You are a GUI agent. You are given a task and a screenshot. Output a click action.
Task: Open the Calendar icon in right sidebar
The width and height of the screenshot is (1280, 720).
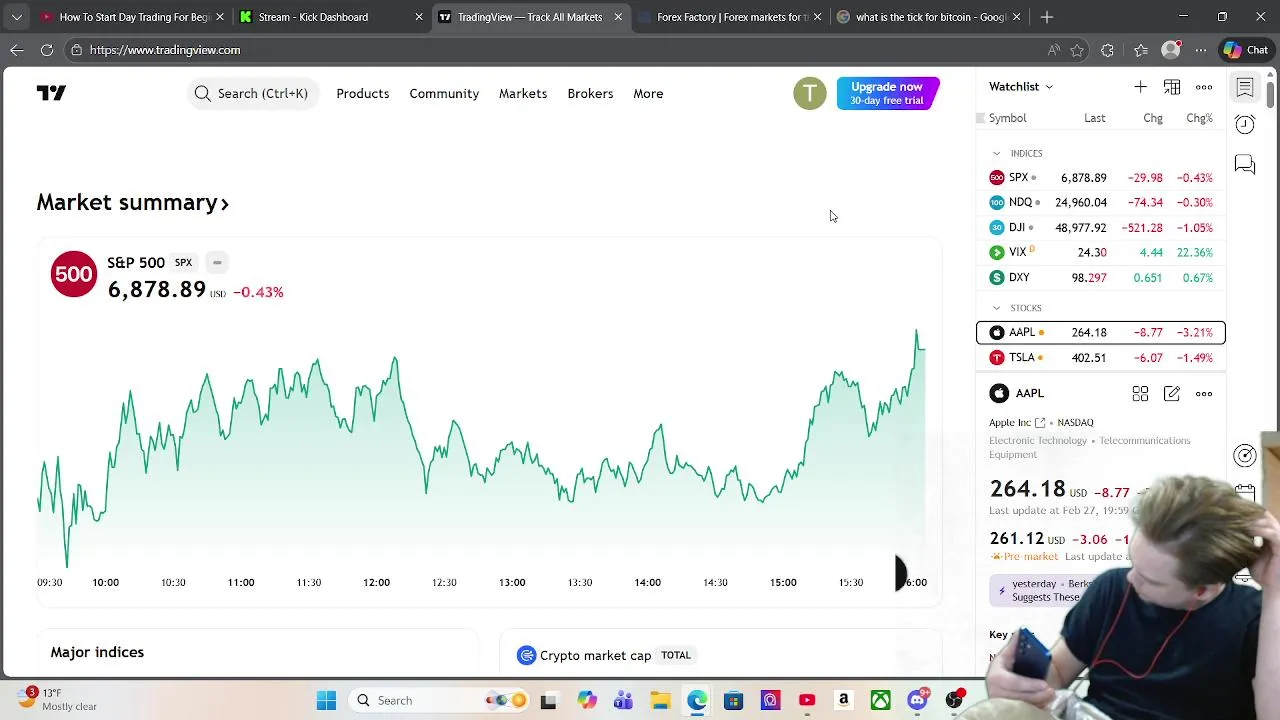[x=1245, y=492]
